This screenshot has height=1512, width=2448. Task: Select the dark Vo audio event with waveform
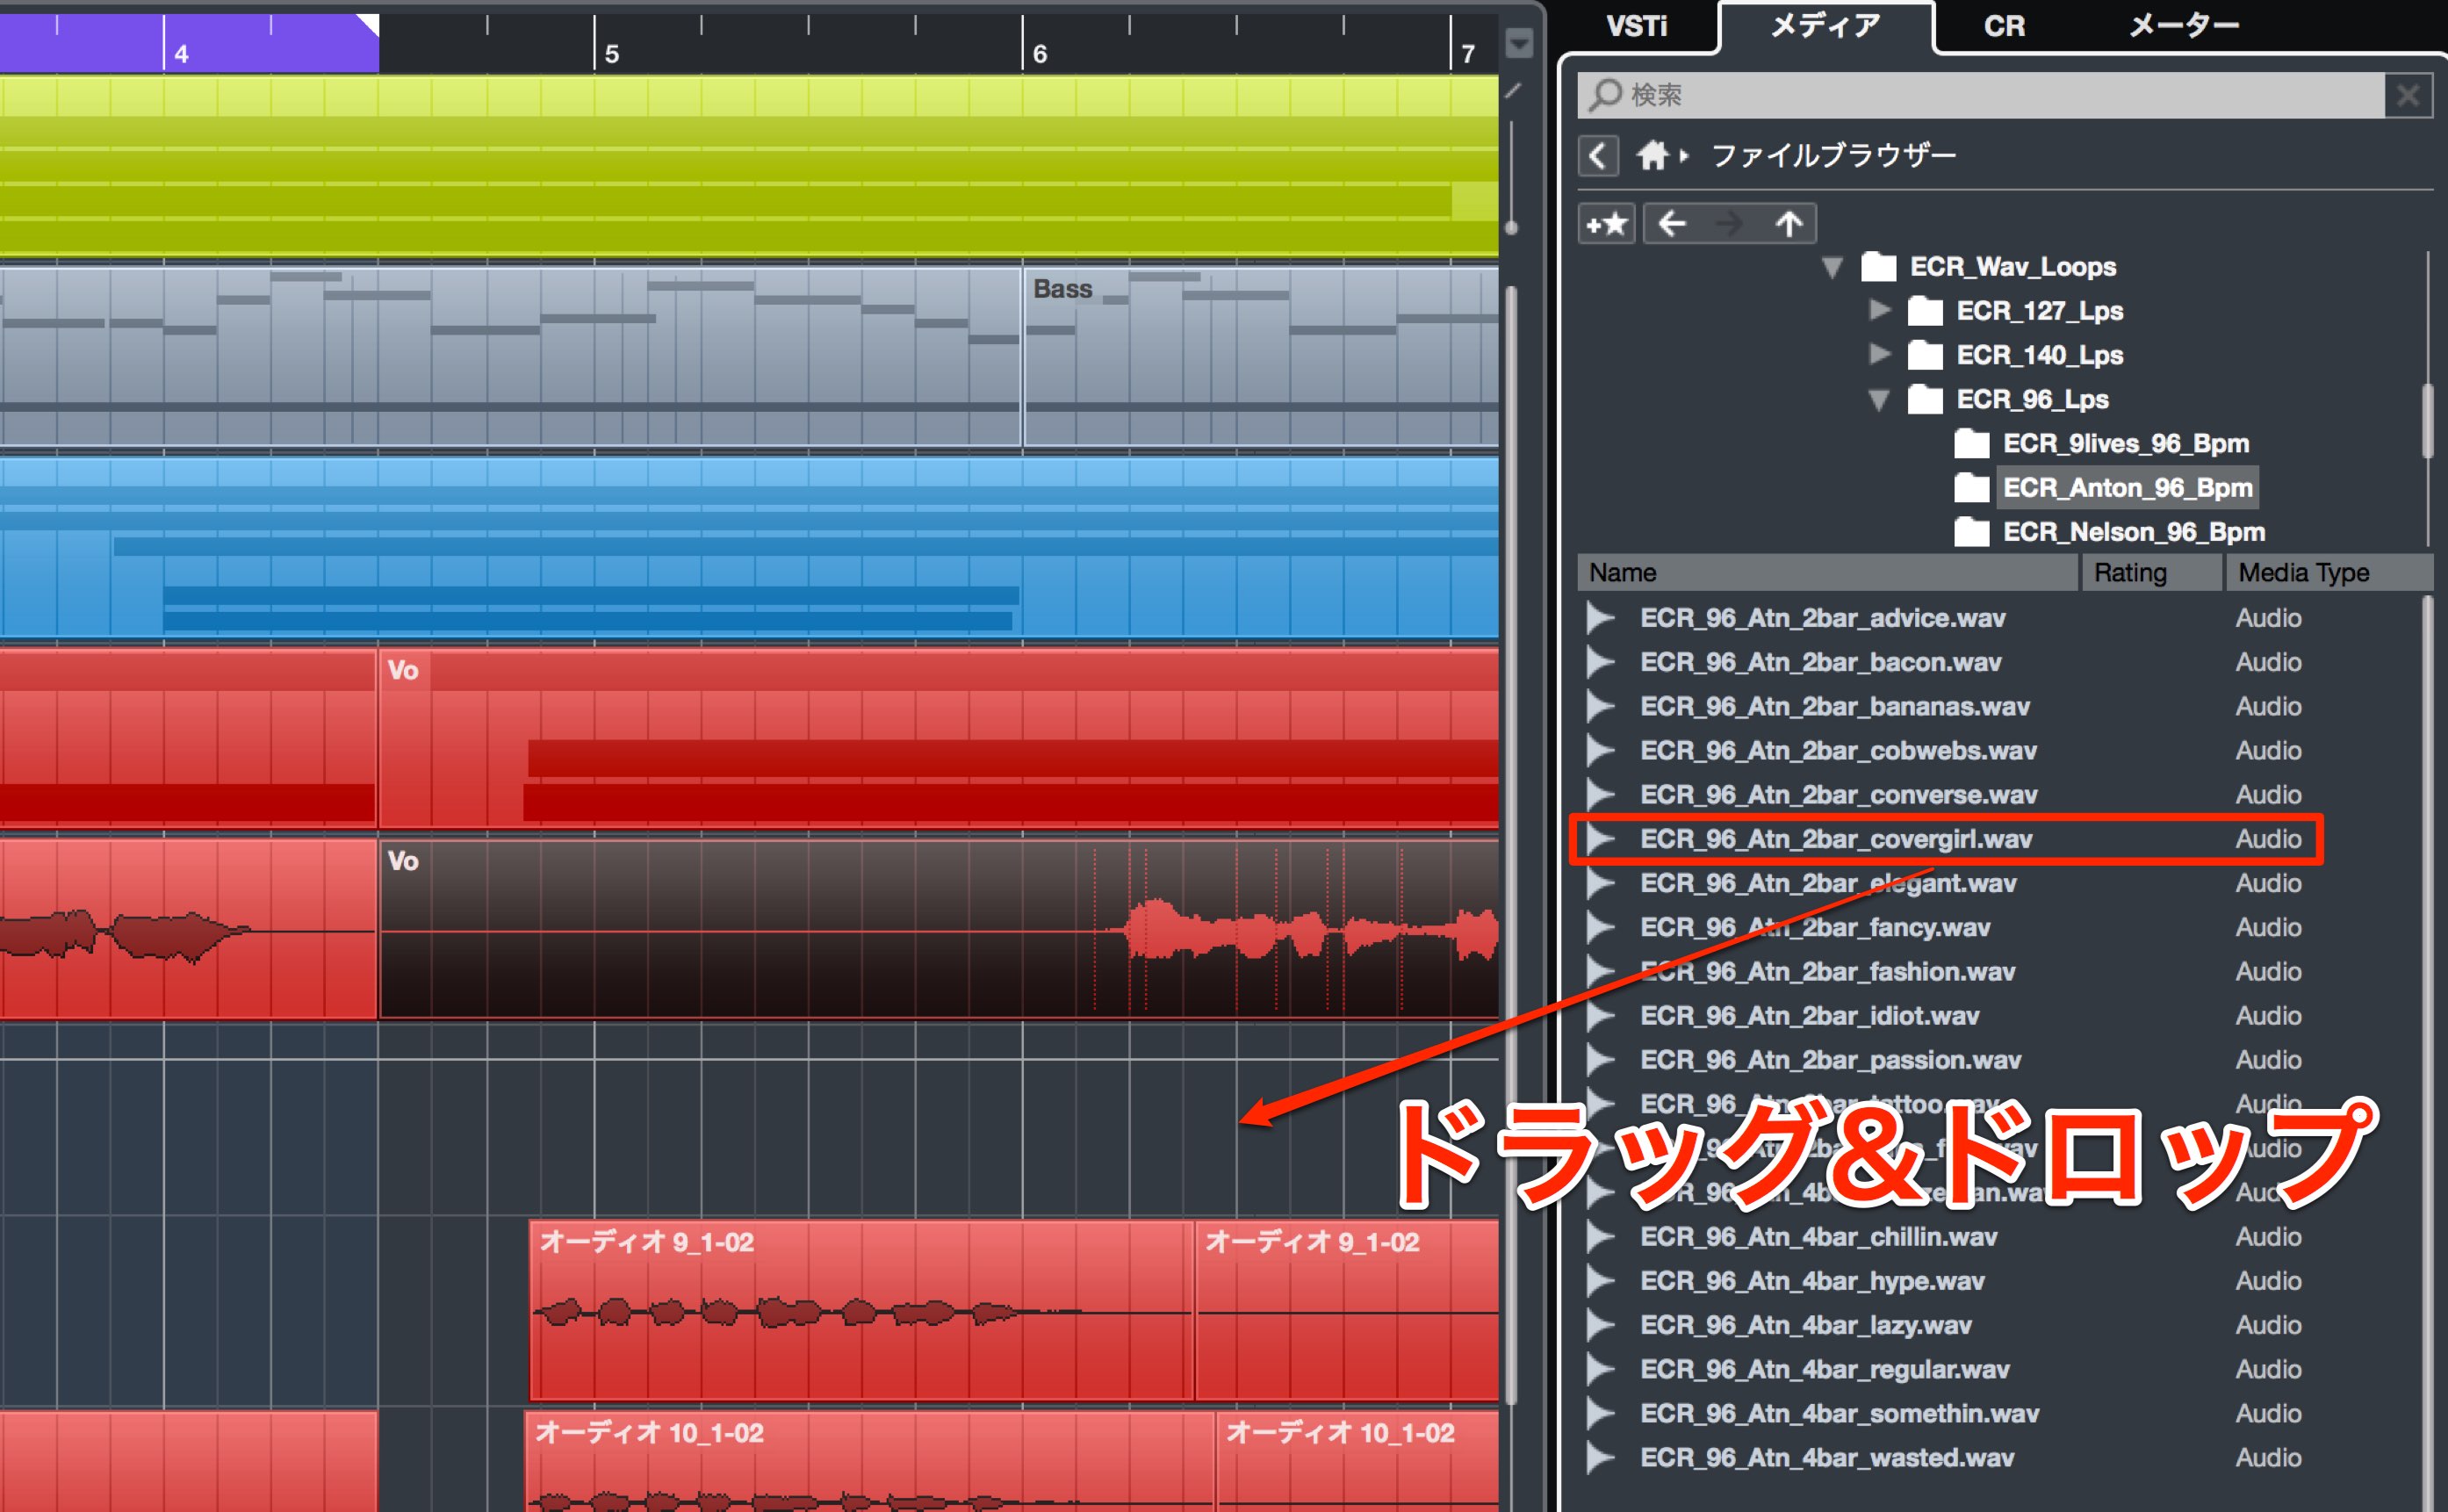(x=938, y=929)
